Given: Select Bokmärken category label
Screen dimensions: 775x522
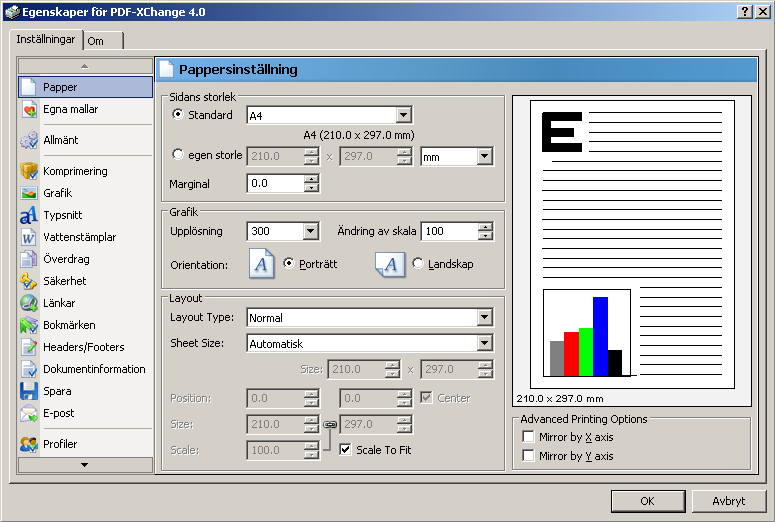Looking at the screenshot, I should 69,325.
